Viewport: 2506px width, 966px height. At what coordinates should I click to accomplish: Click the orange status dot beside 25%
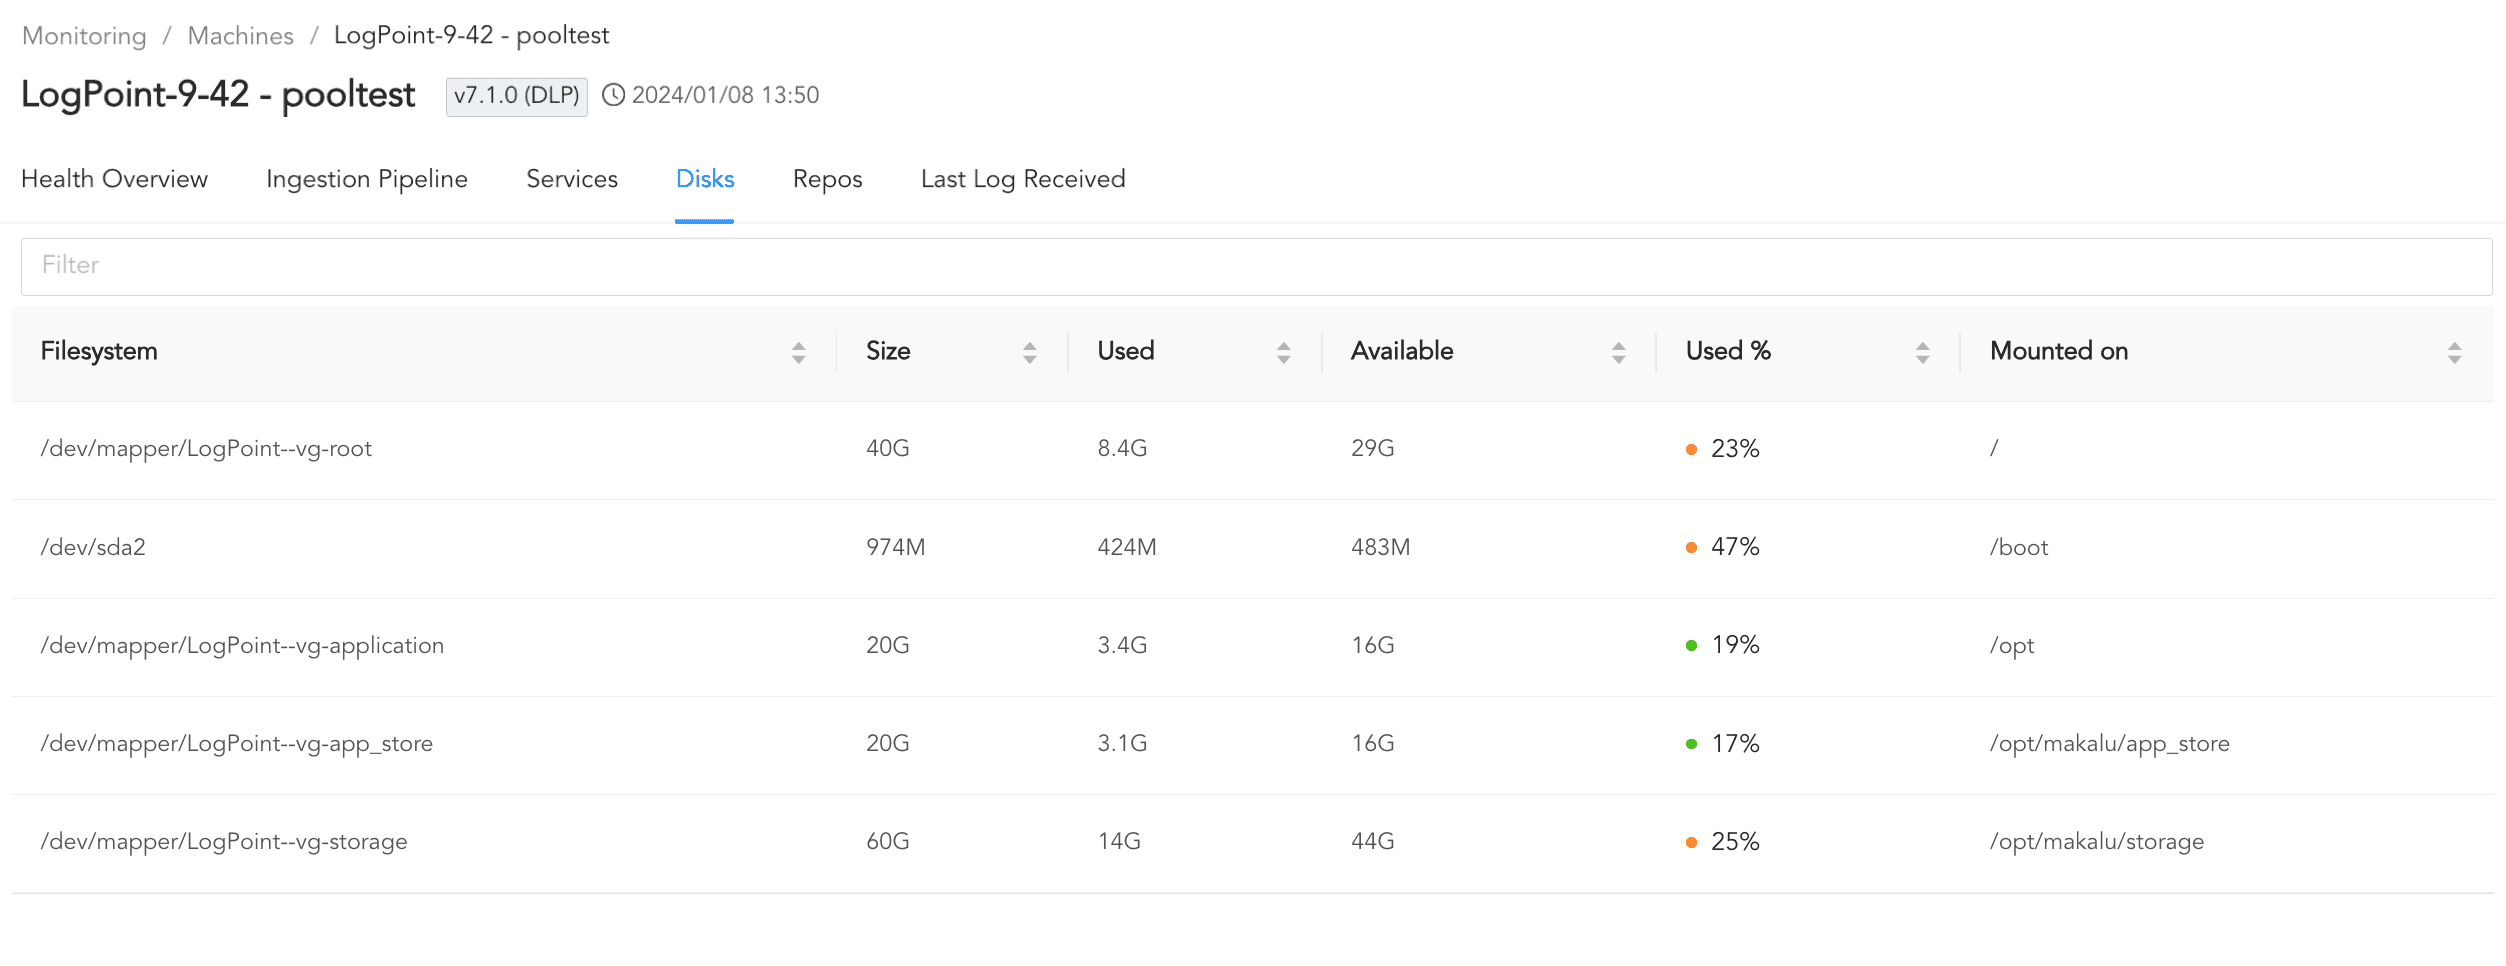pos(1690,842)
